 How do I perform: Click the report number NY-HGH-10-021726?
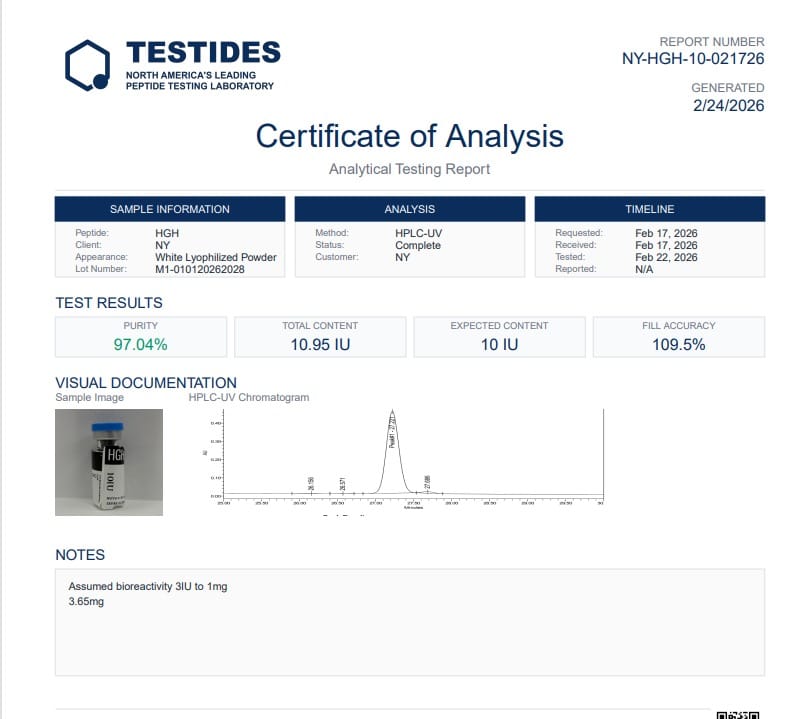(x=693, y=59)
